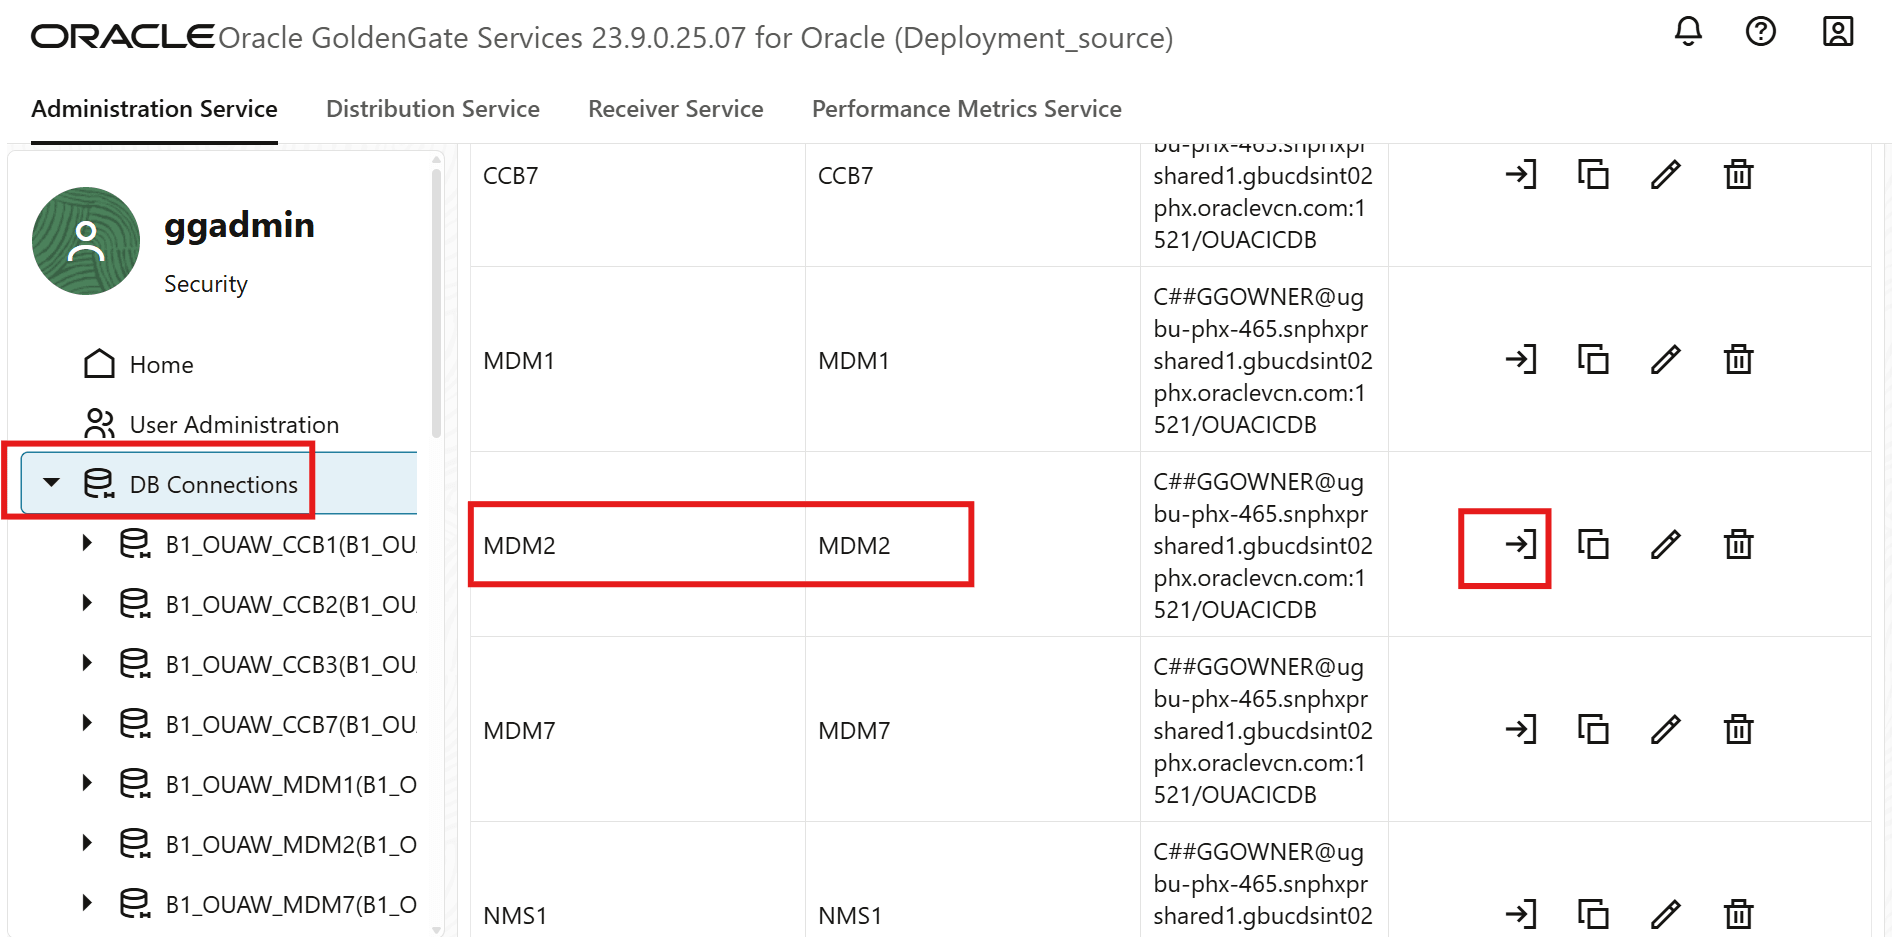This screenshot has width=1892, height=937.
Task: Open the help icon in the header
Action: pos(1761,32)
